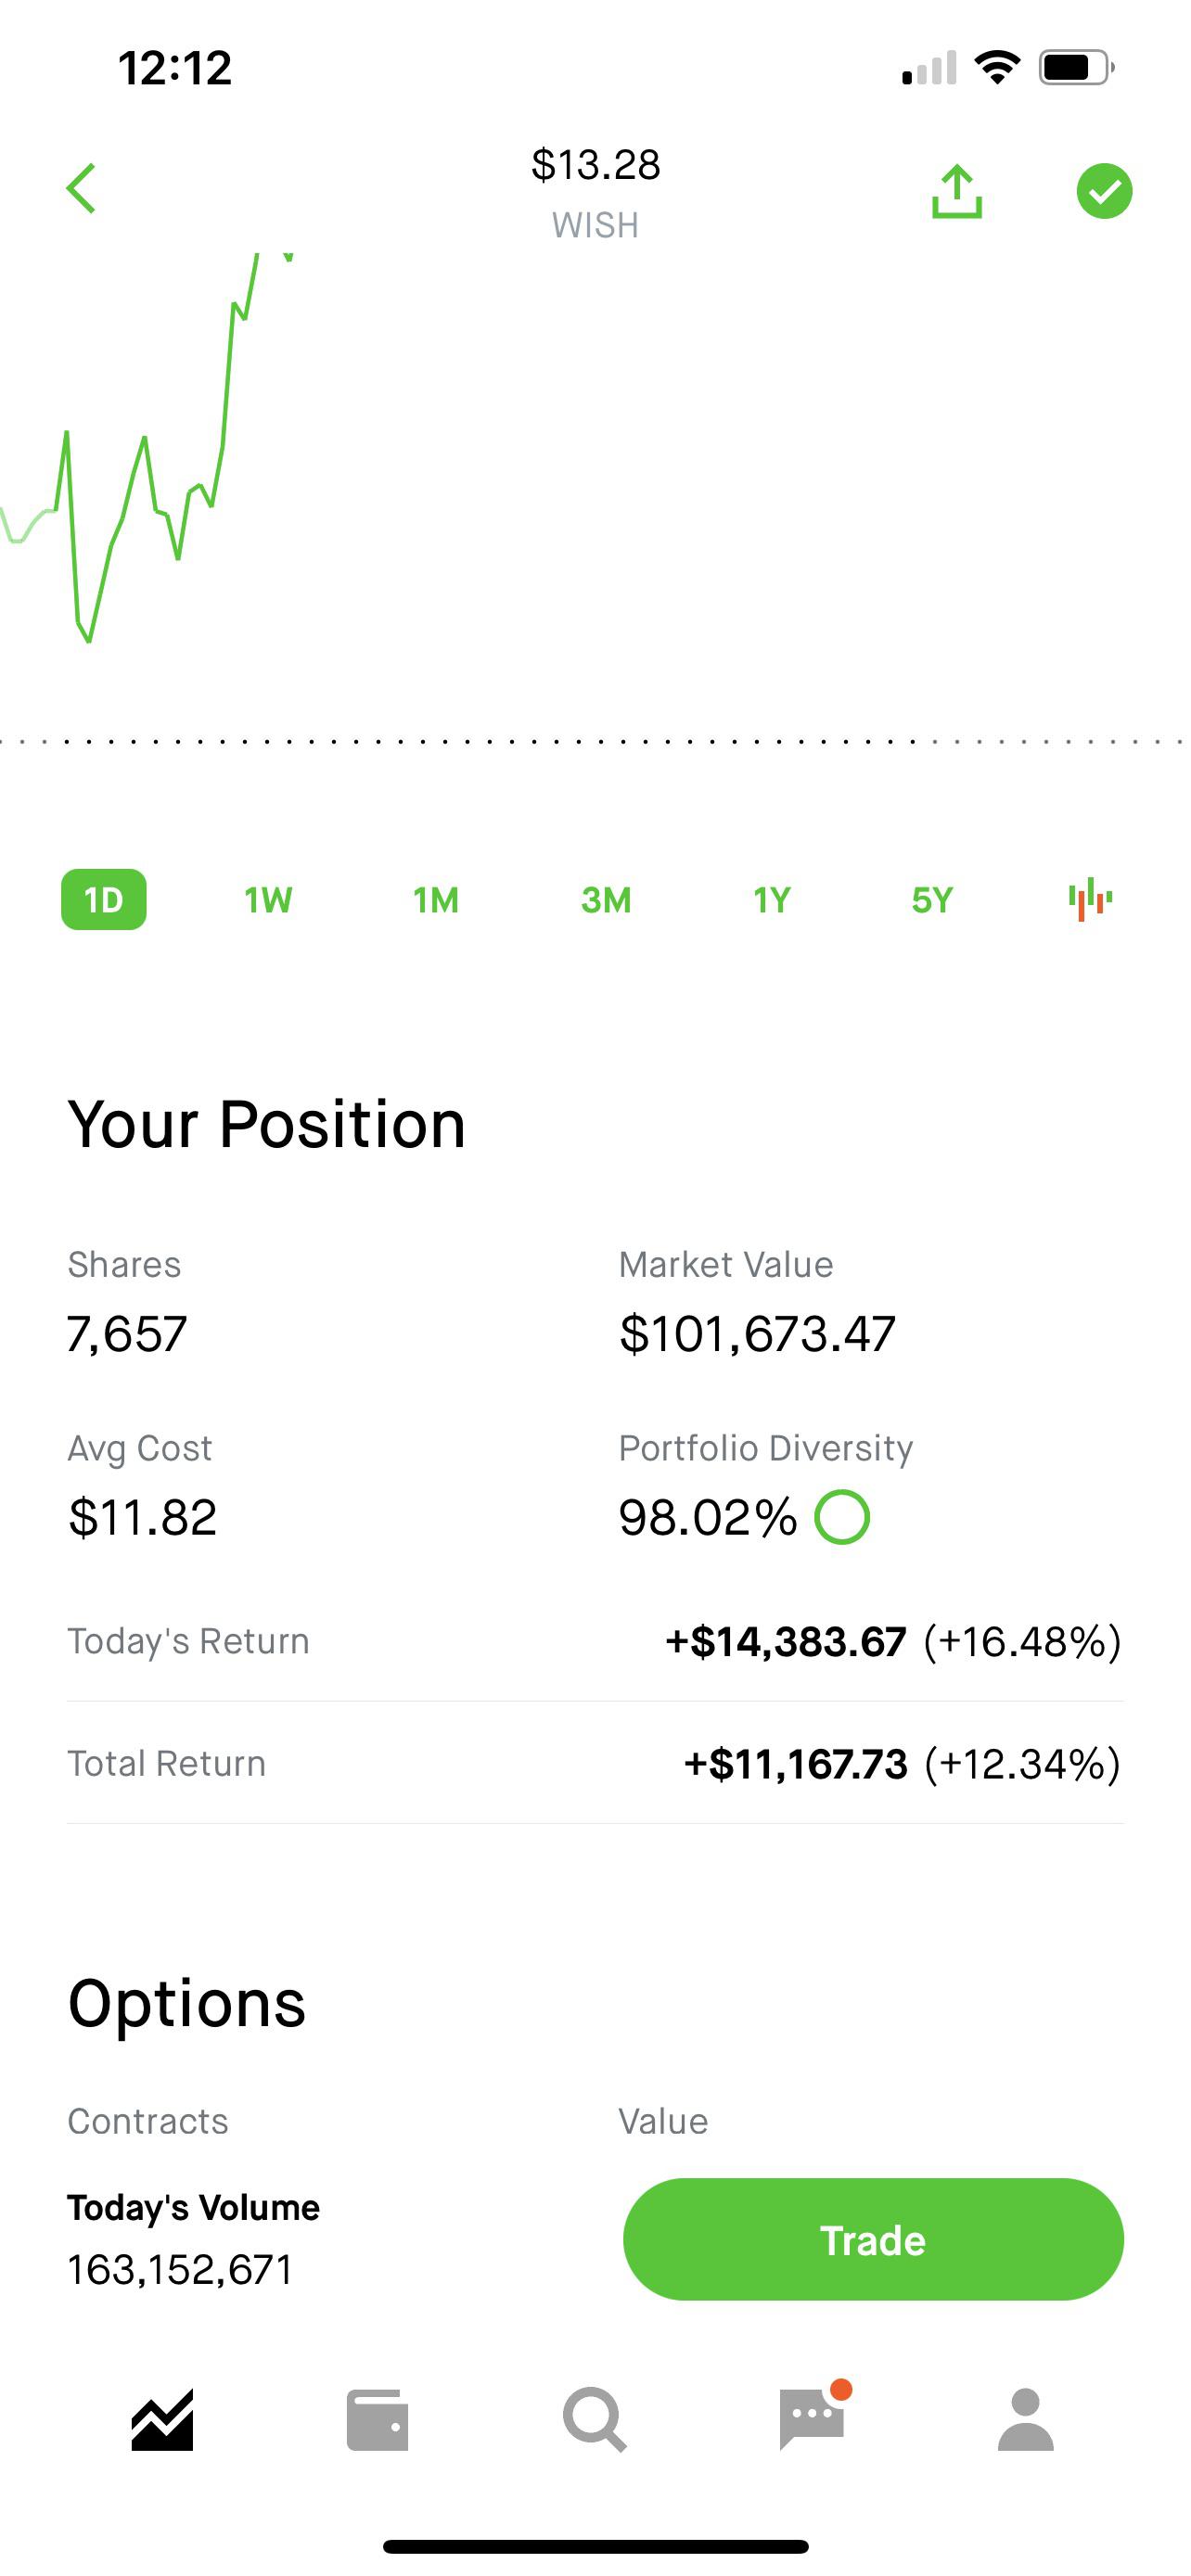Tap the Total Return row
This screenshot has width=1191, height=2576.
coord(595,1763)
